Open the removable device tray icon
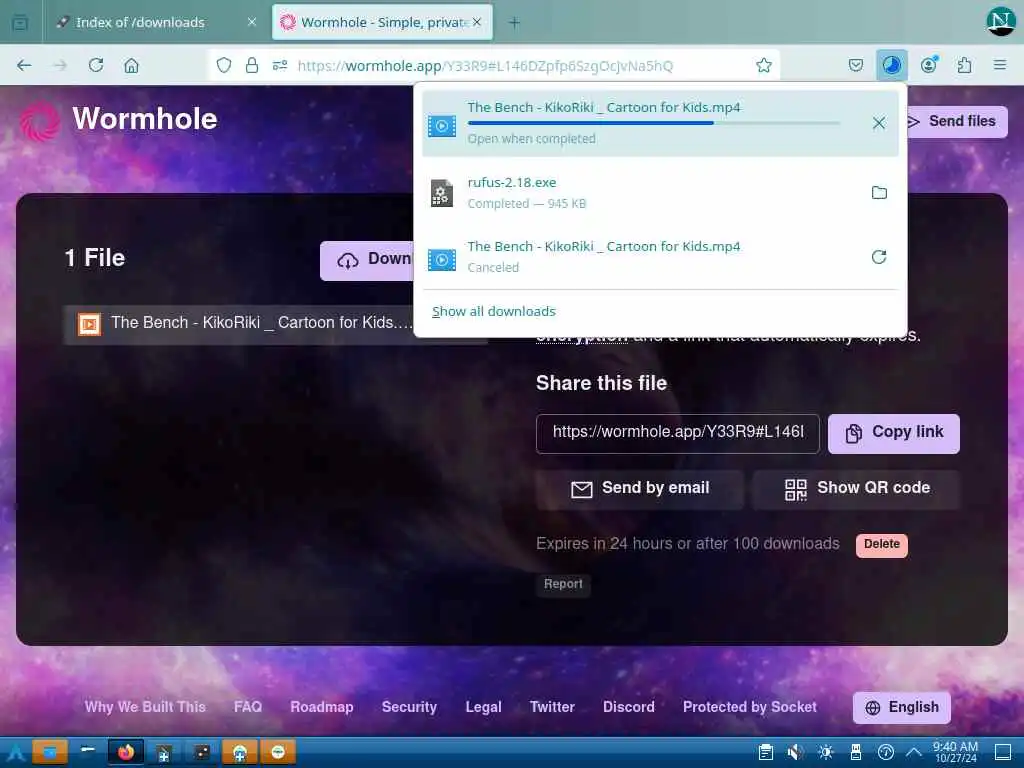 (856, 753)
